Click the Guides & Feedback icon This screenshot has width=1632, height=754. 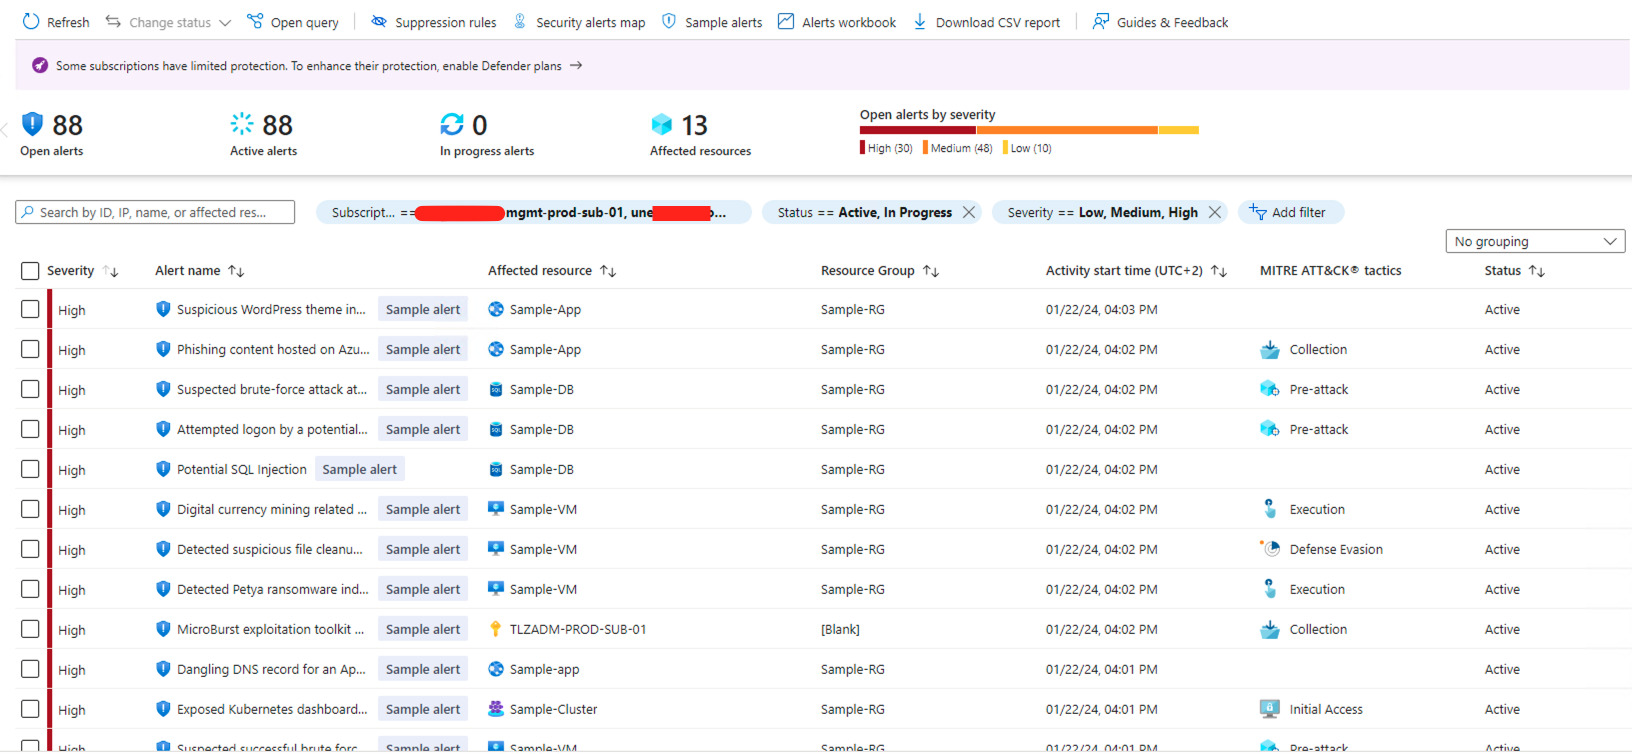[x=1101, y=22]
